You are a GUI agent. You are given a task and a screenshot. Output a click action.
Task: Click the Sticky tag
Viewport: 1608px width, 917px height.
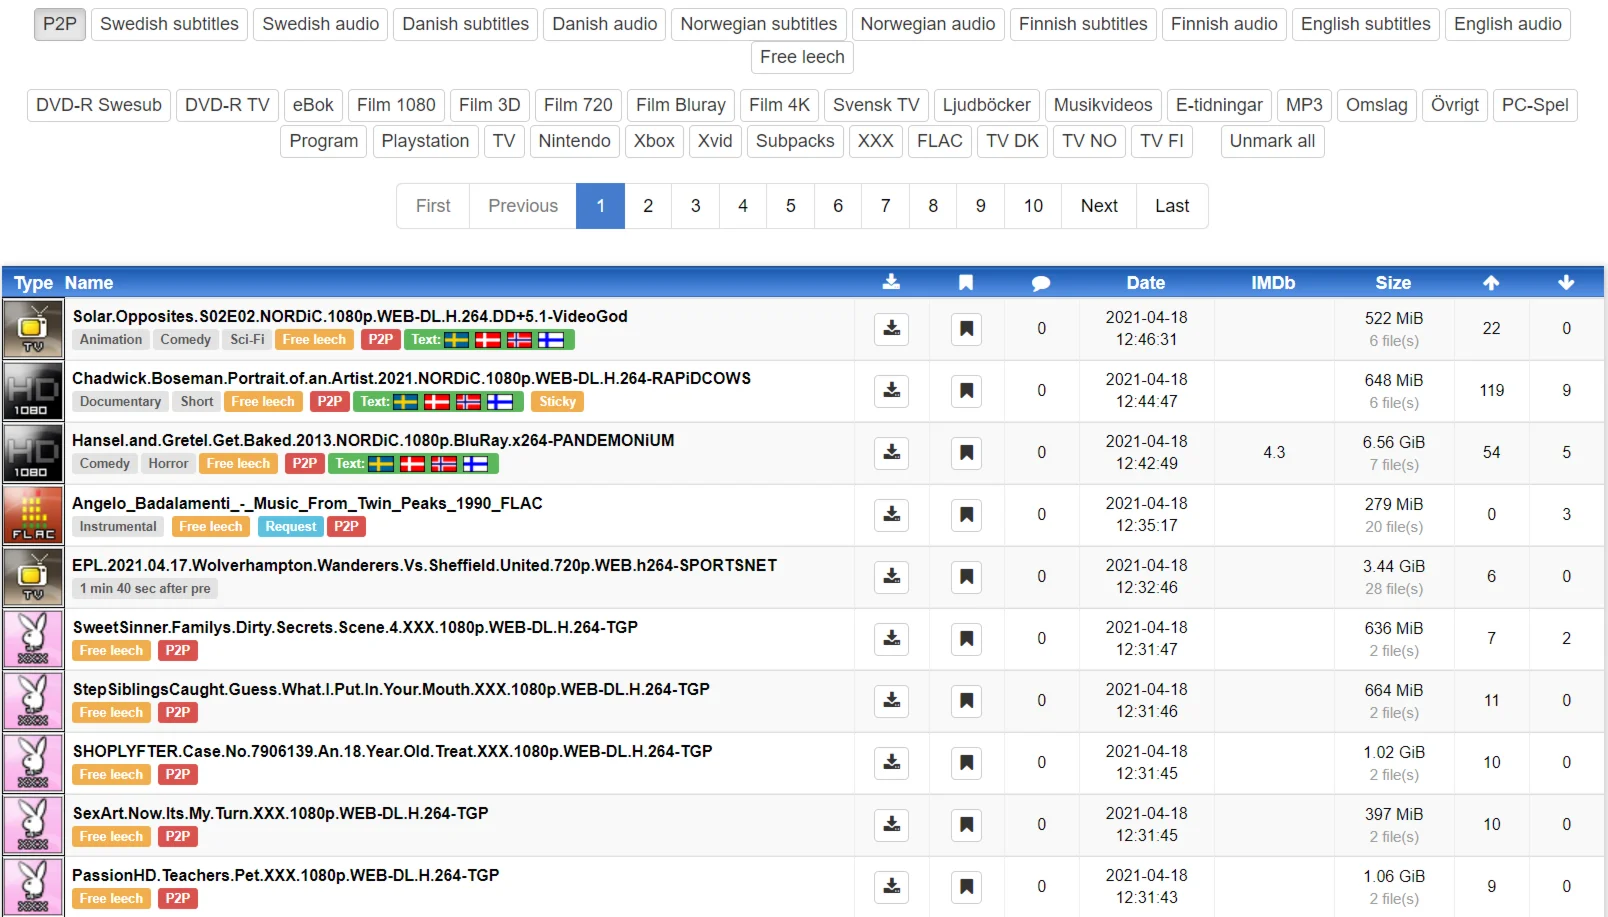(x=557, y=402)
